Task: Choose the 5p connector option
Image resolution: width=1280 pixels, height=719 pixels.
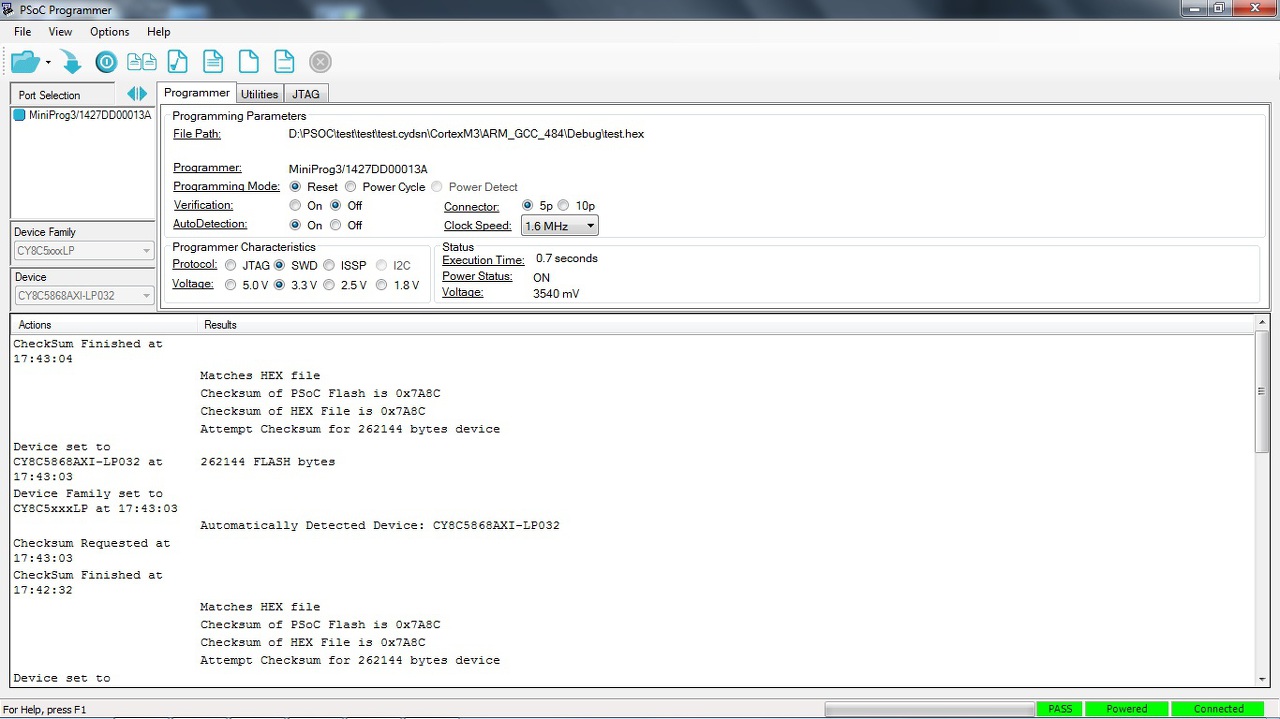Action: 527,206
